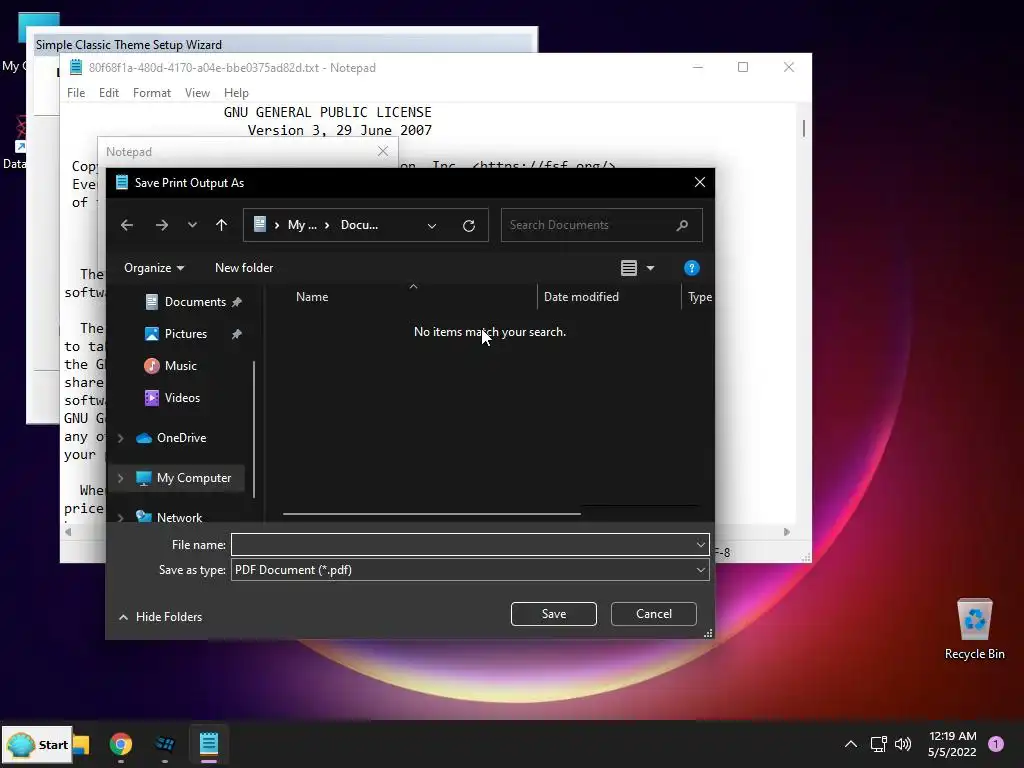Expand the My Computer tree node
This screenshot has height=768, width=1024.
point(121,478)
